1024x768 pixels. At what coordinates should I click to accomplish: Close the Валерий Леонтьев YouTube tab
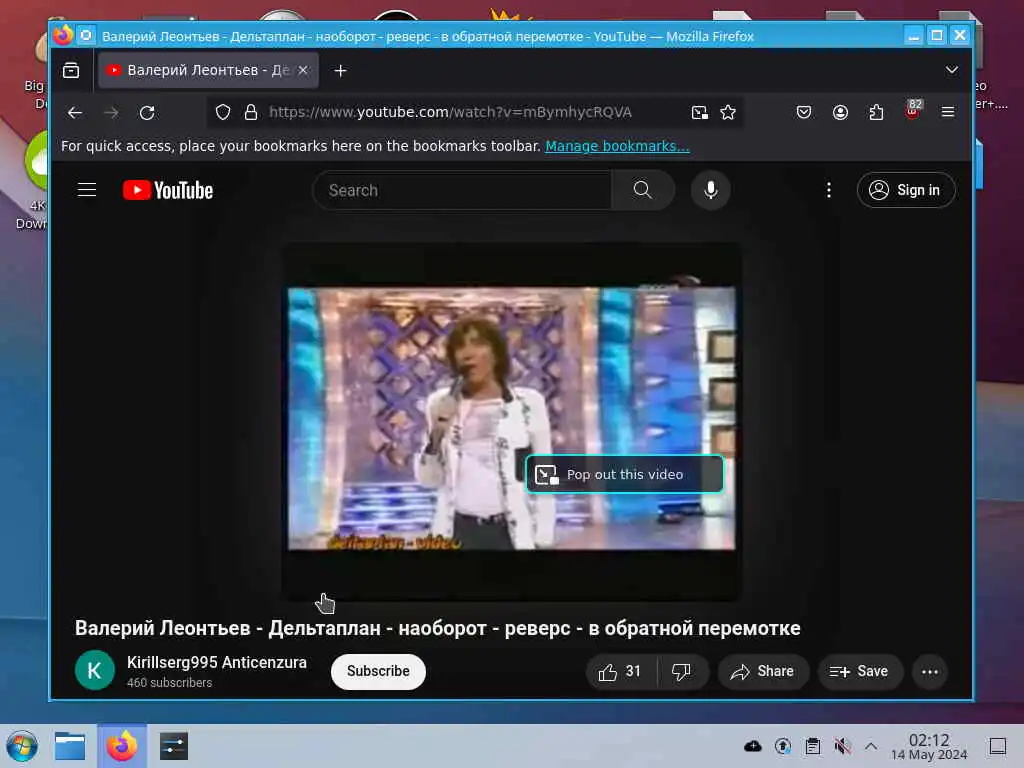pos(303,71)
